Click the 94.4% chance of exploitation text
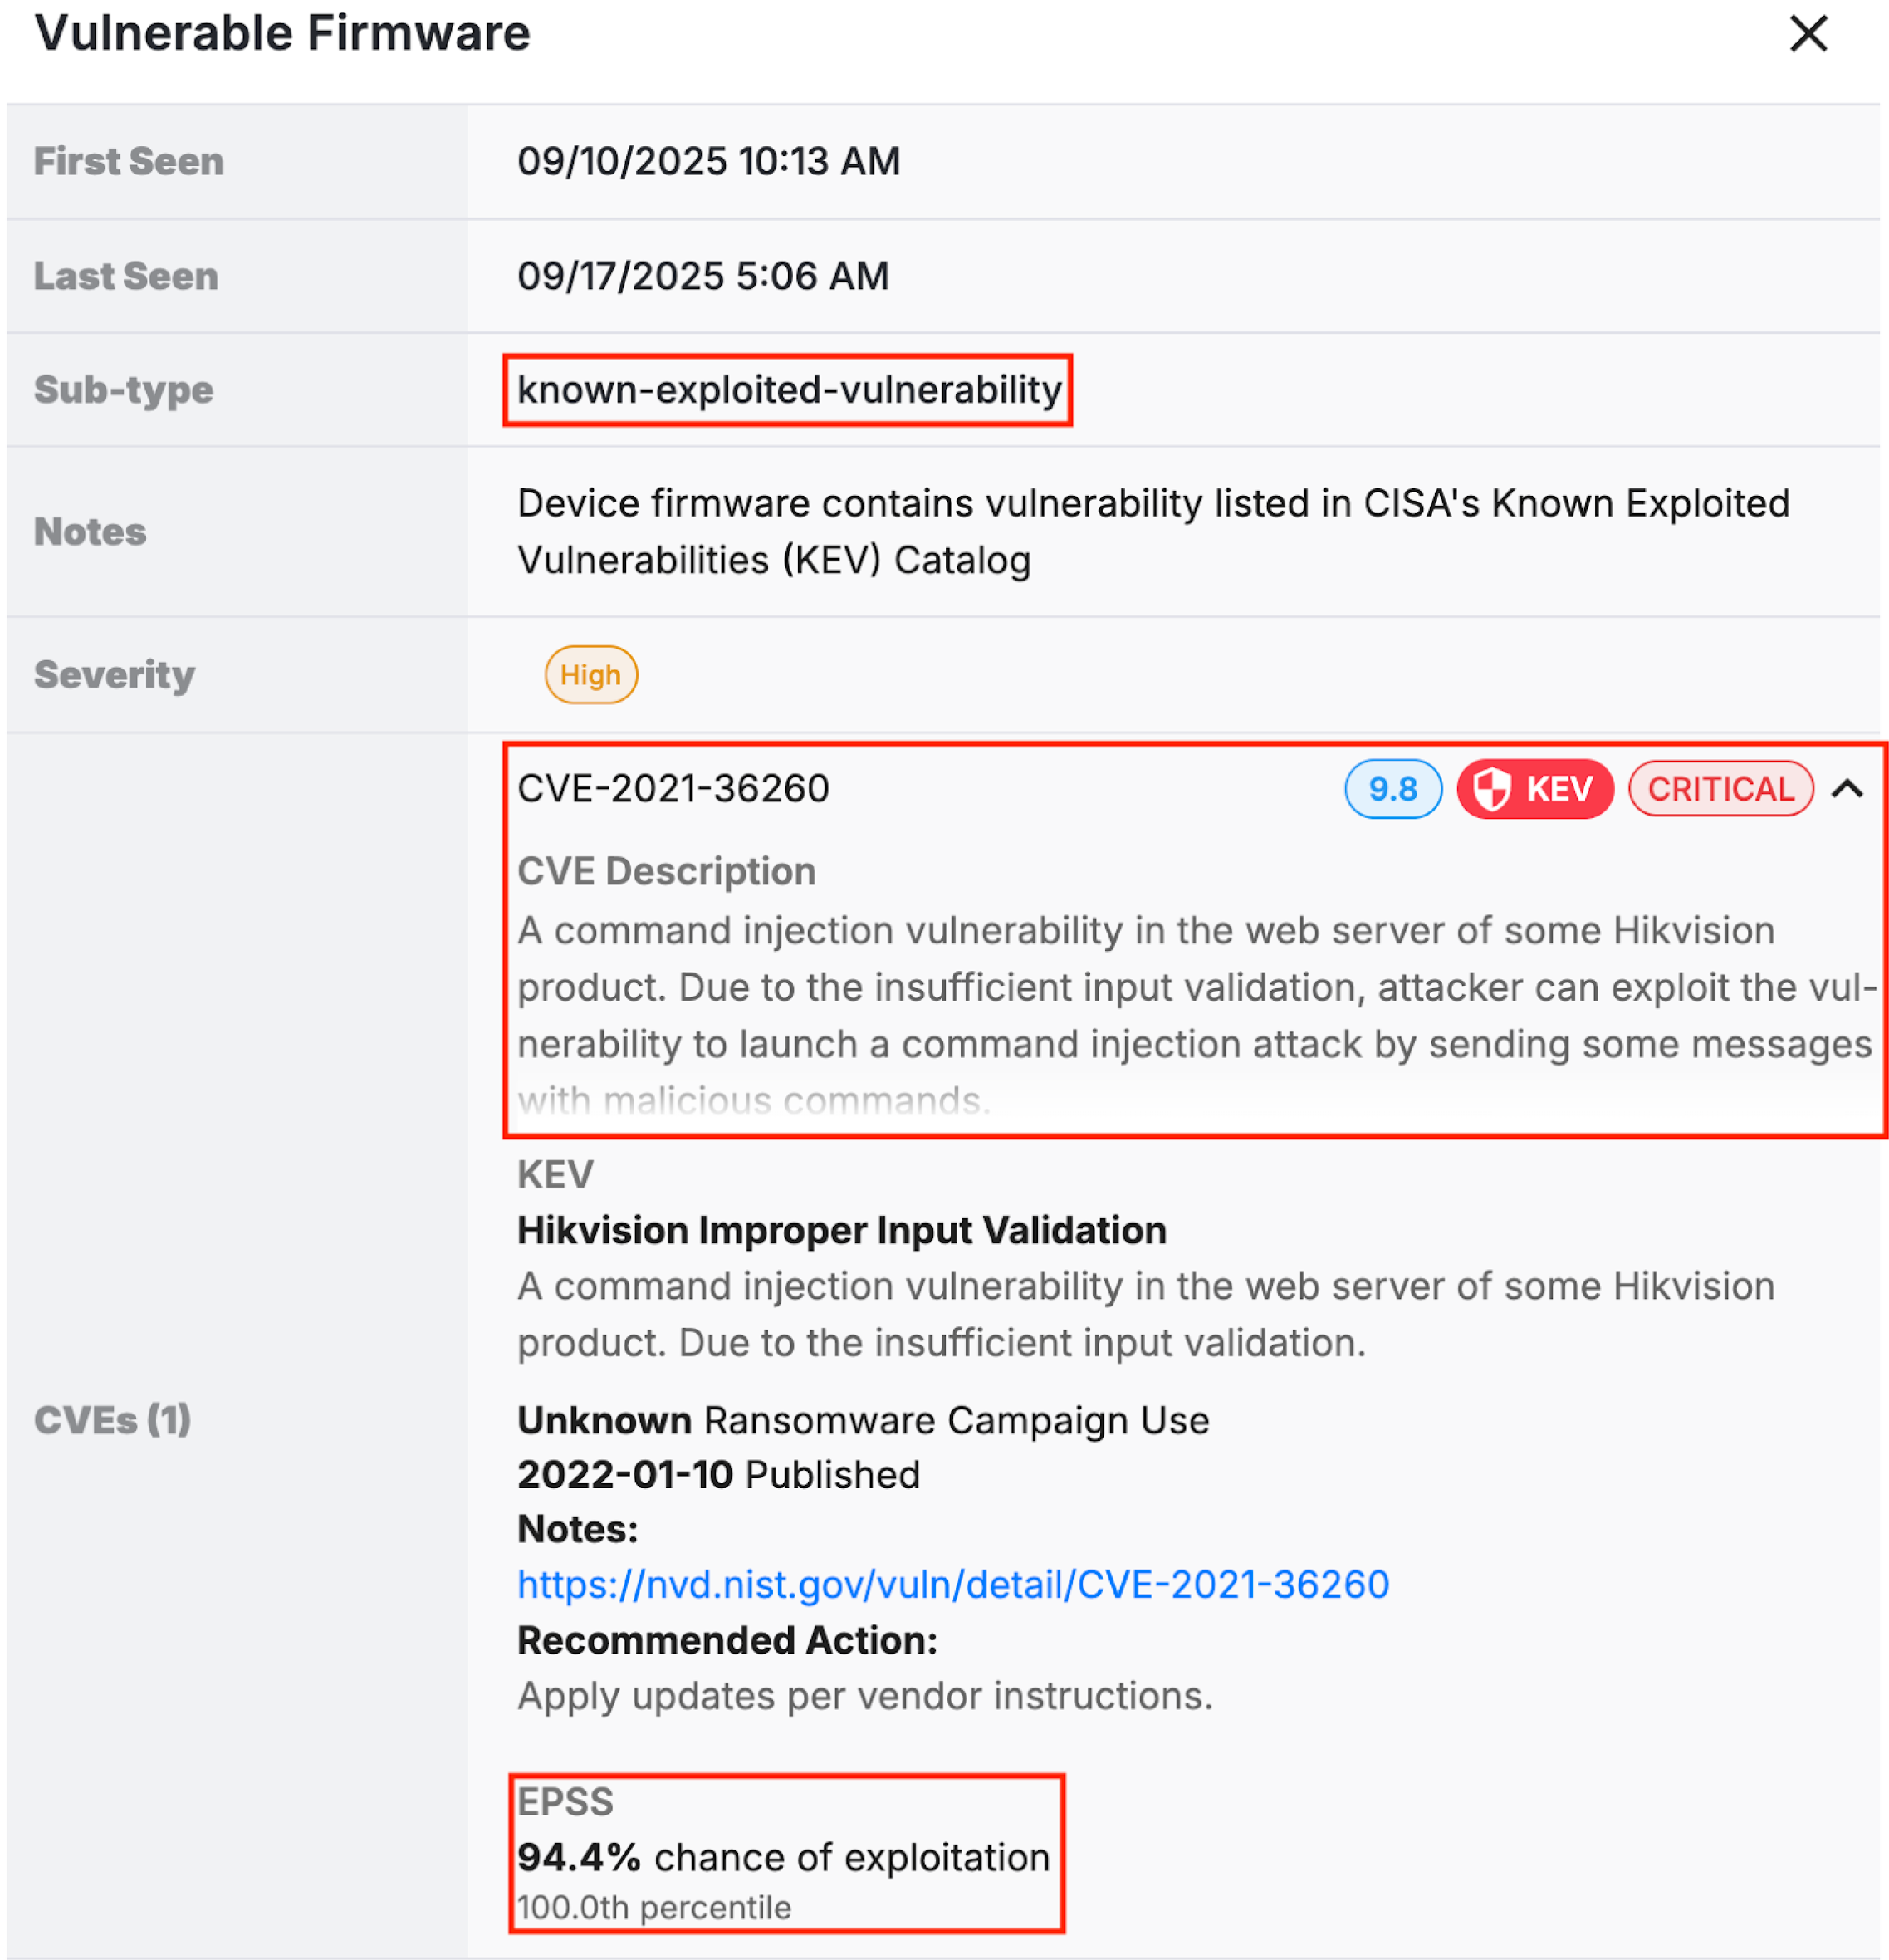The height and width of the screenshot is (1960, 1889). (783, 1857)
